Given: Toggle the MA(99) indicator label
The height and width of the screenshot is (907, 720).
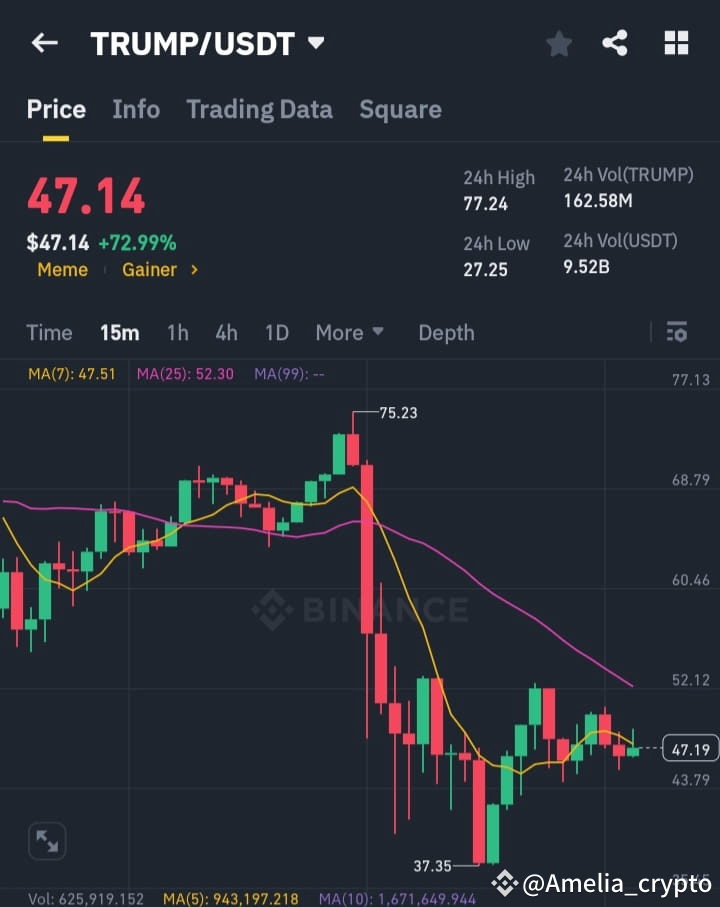Looking at the screenshot, I should click(287, 373).
